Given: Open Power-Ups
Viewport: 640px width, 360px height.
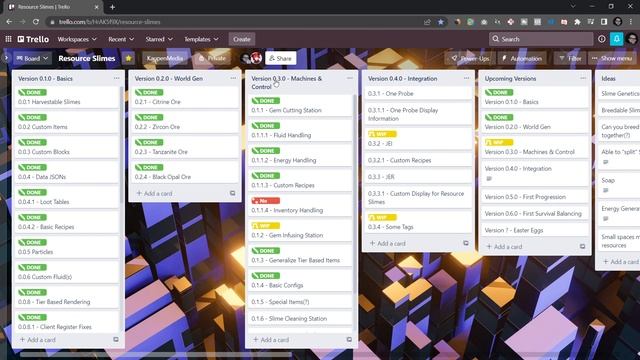Looking at the screenshot, I should pos(470,58).
